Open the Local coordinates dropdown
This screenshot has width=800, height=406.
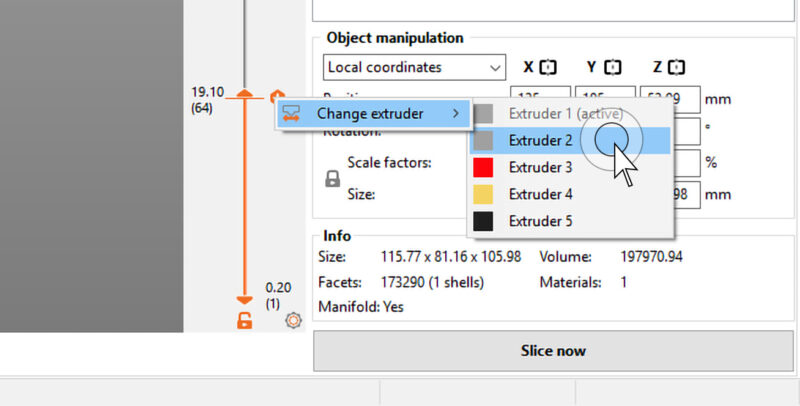[x=414, y=68]
